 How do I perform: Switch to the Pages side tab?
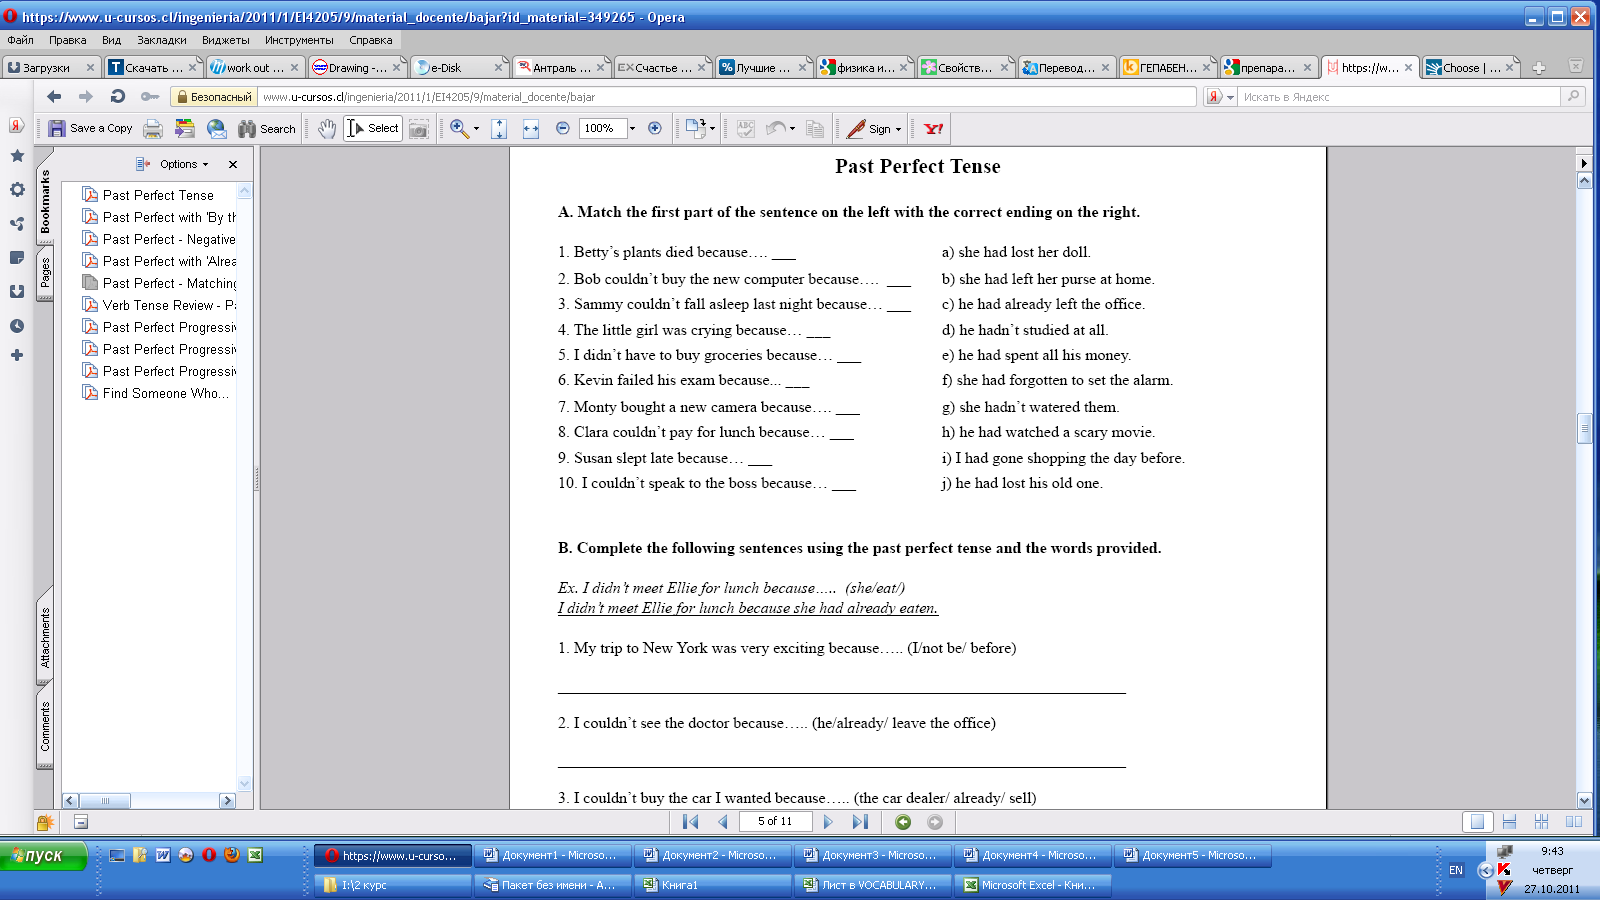click(45, 272)
